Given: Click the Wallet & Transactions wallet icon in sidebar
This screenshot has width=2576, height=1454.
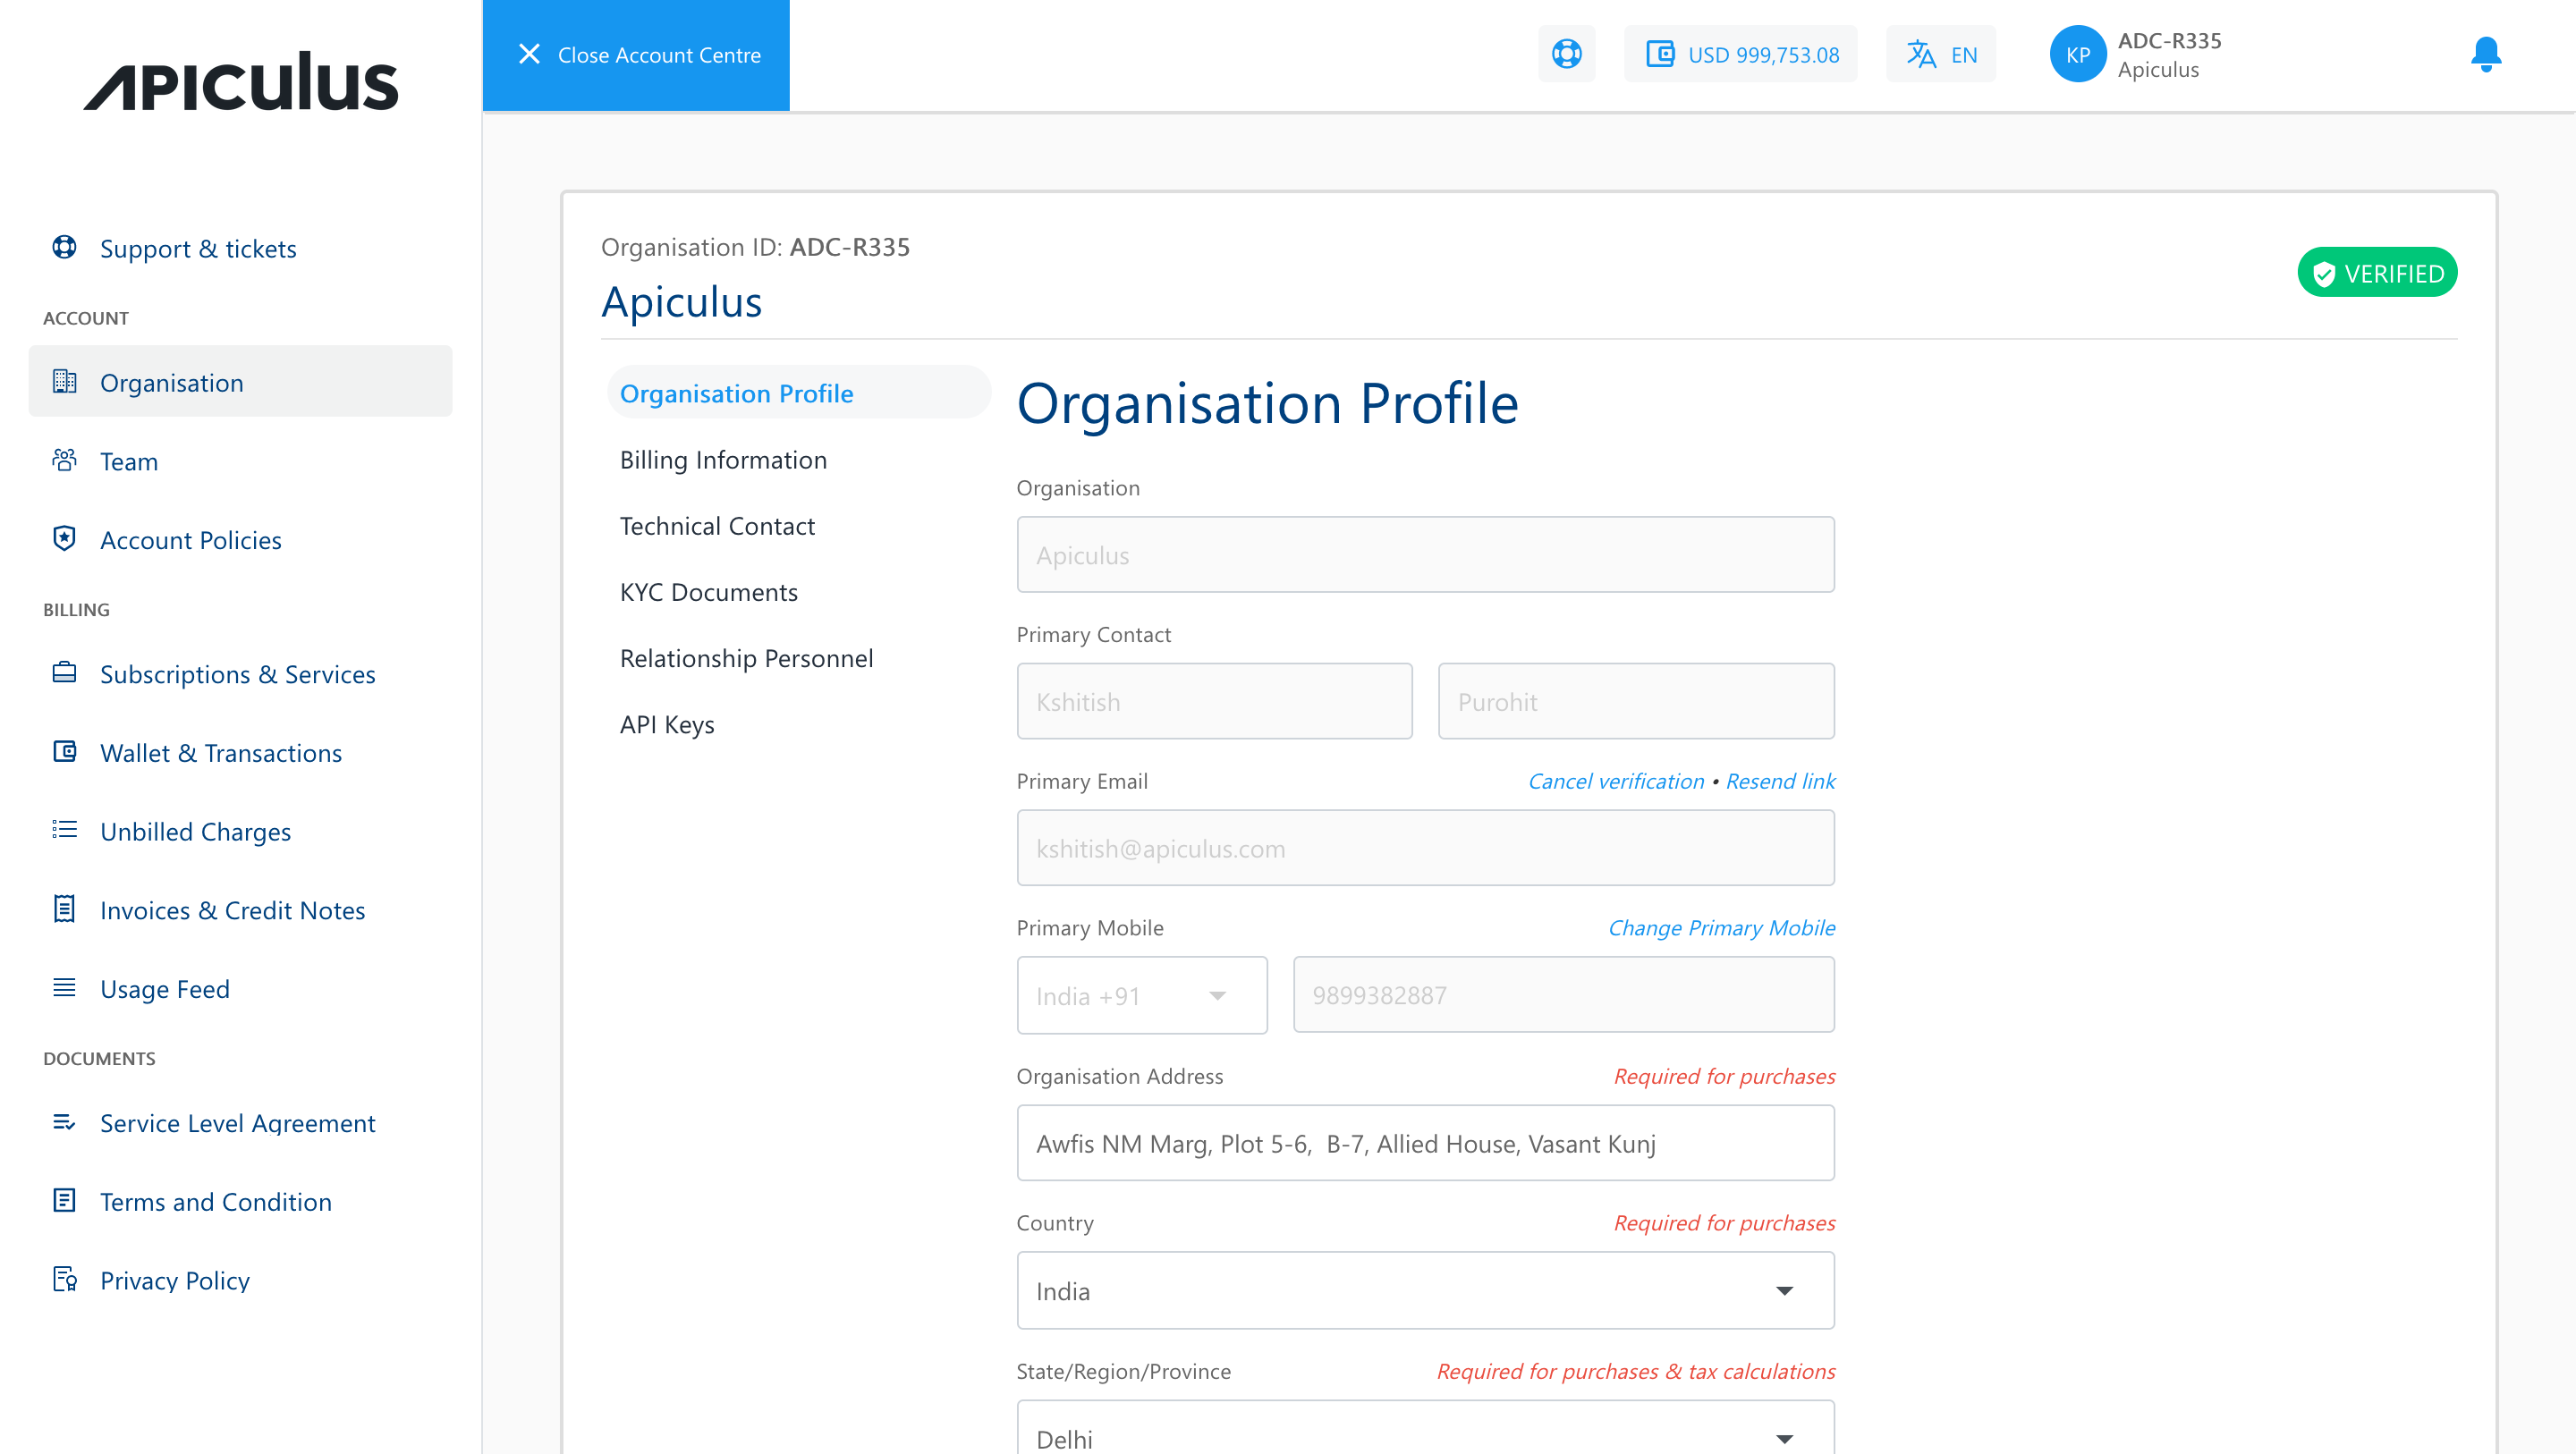Looking at the screenshot, I should coord(64,752).
